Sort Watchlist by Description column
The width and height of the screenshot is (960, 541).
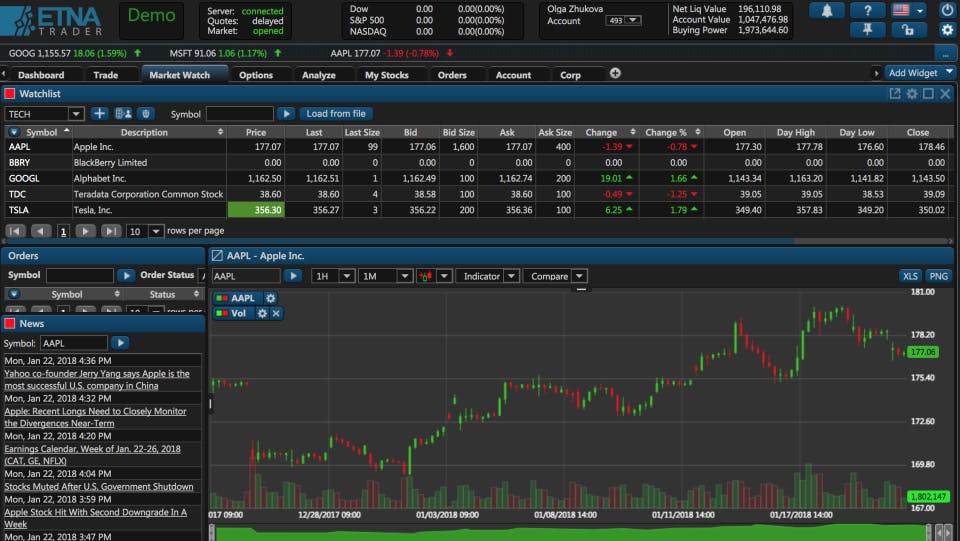tap(149, 132)
